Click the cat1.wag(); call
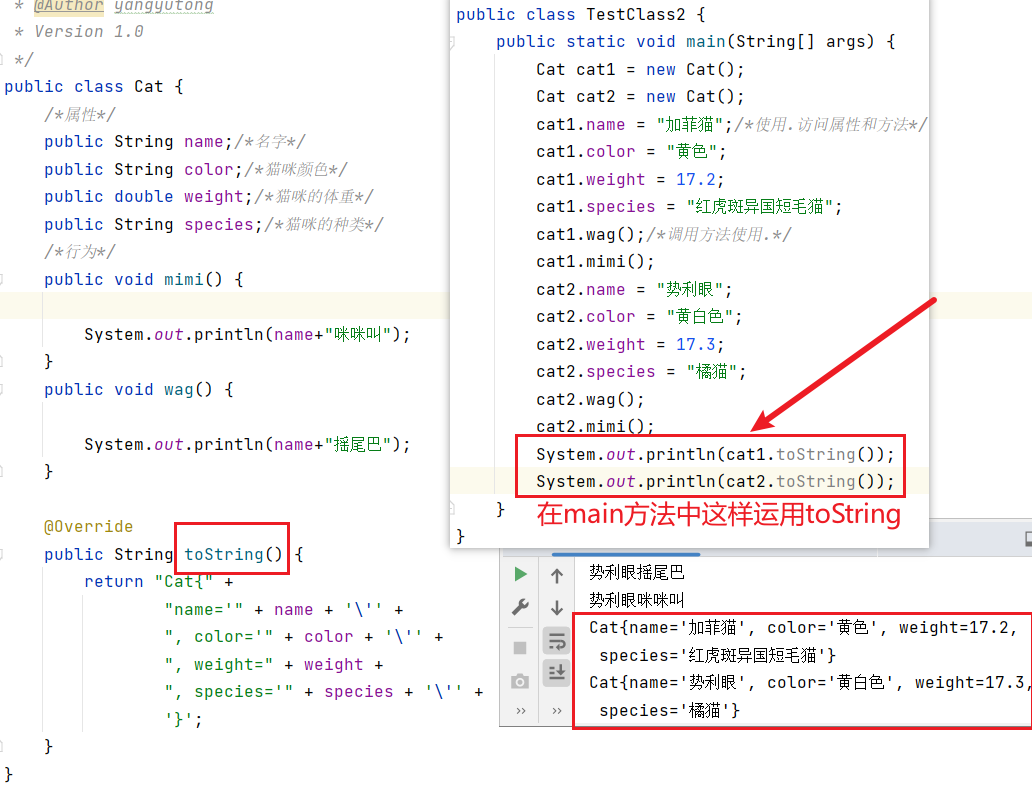 pyautogui.click(x=590, y=234)
